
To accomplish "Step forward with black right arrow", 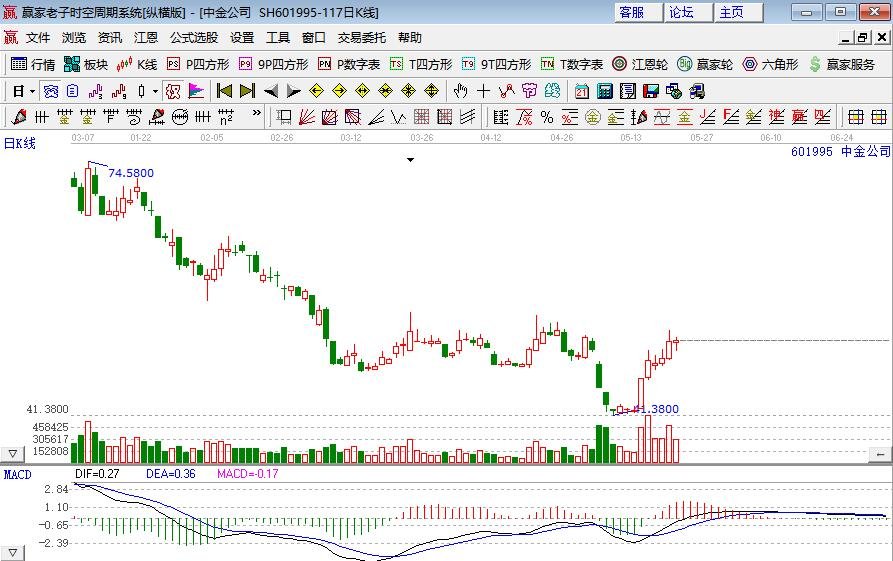I will click(x=293, y=91).
